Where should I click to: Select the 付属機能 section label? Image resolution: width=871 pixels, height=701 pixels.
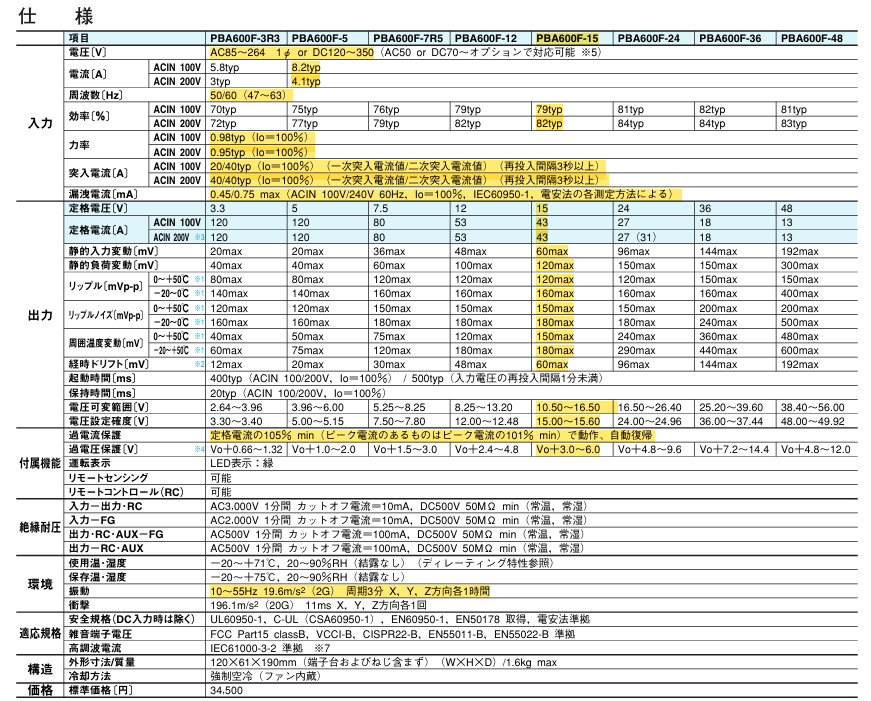[x=40, y=463]
